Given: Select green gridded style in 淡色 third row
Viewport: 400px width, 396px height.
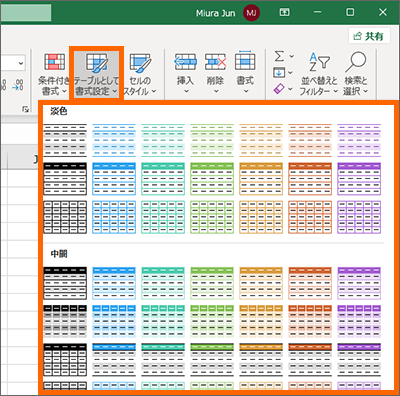Looking at the screenshot, I should (212, 217).
